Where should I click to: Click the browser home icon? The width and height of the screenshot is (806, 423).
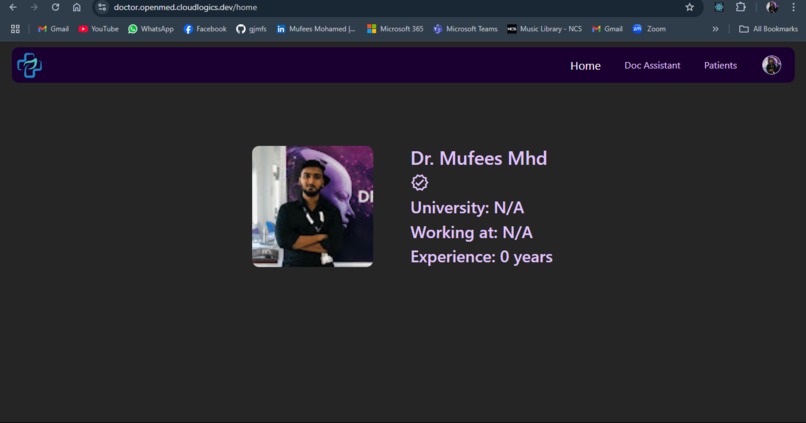pyautogui.click(x=77, y=7)
